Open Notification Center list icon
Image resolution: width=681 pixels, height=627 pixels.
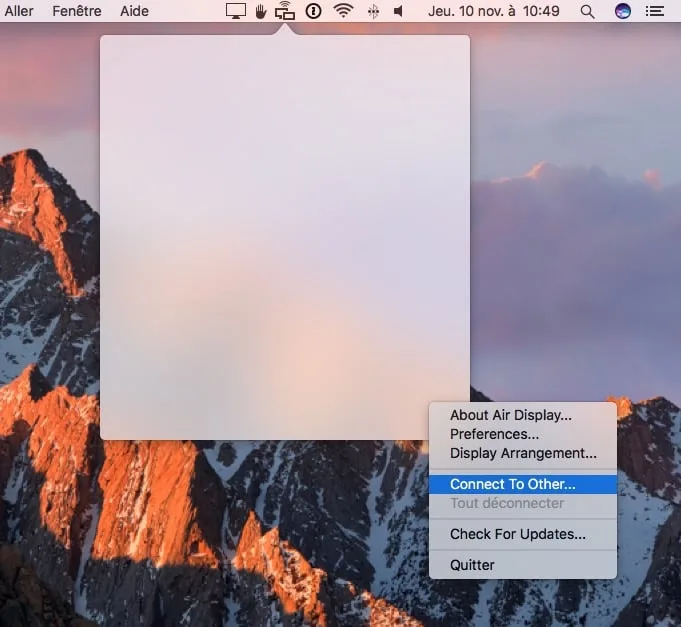655,11
